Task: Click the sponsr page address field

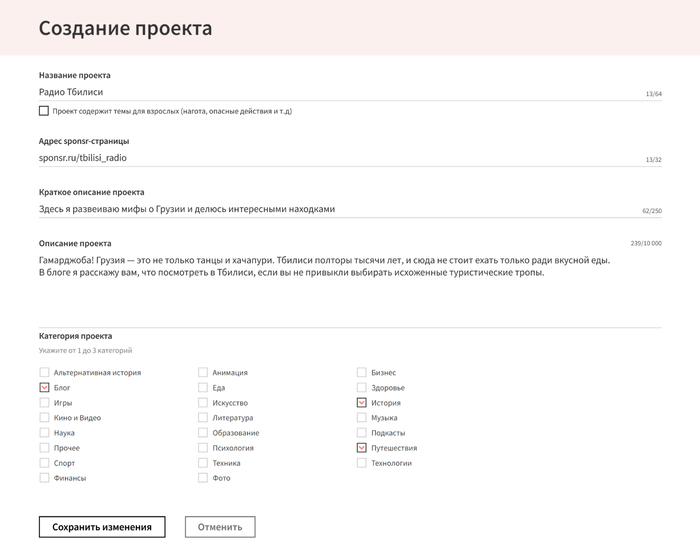Action: (x=330, y=158)
